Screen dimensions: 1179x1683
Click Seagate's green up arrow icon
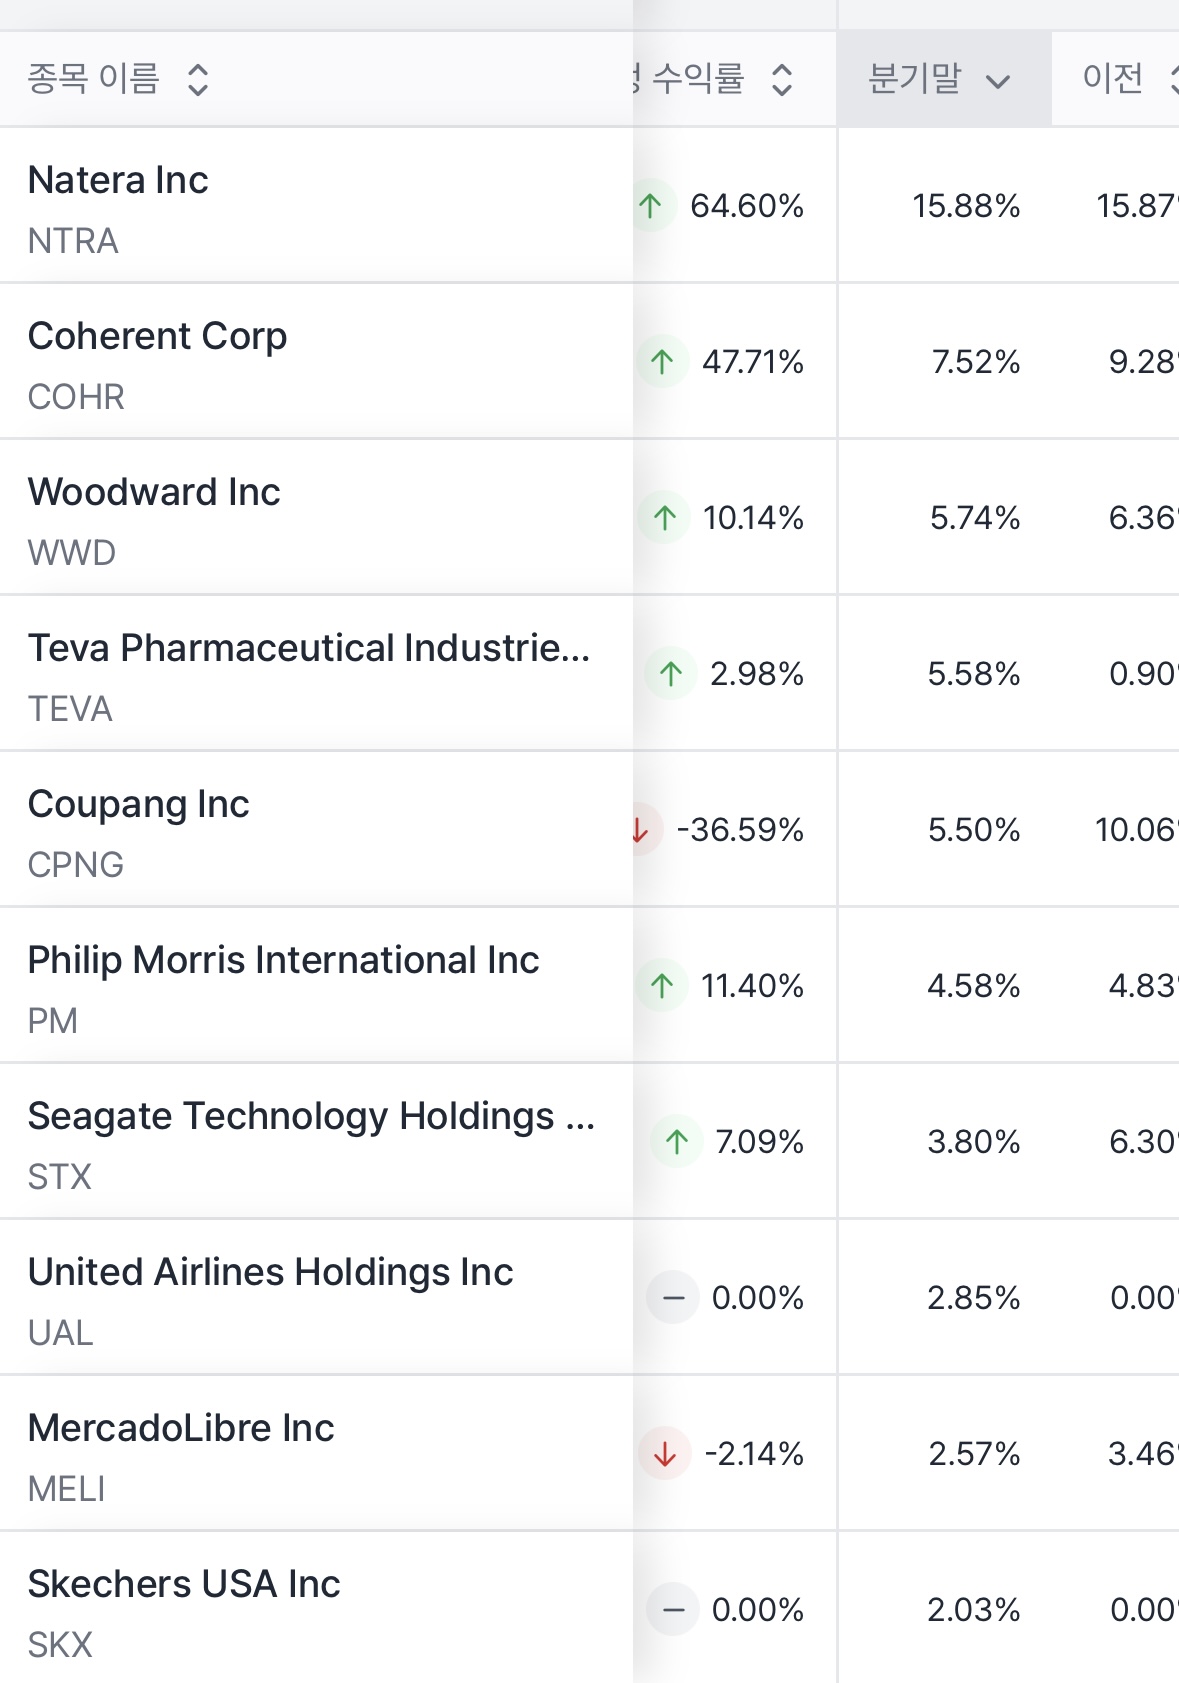click(677, 1142)
